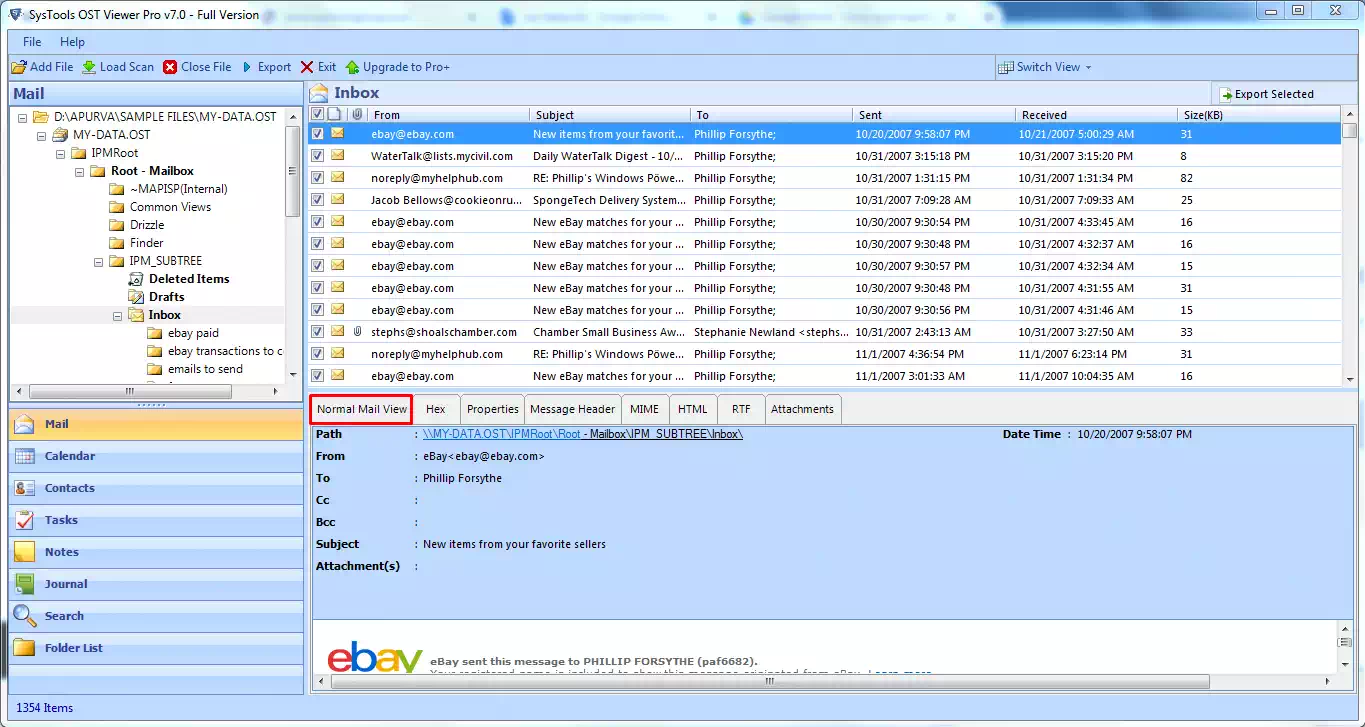Viewport: 1365px width, 727px height.
Task: Click the envelope icon in the Jacob Bellows row
Action: [337, 200]
